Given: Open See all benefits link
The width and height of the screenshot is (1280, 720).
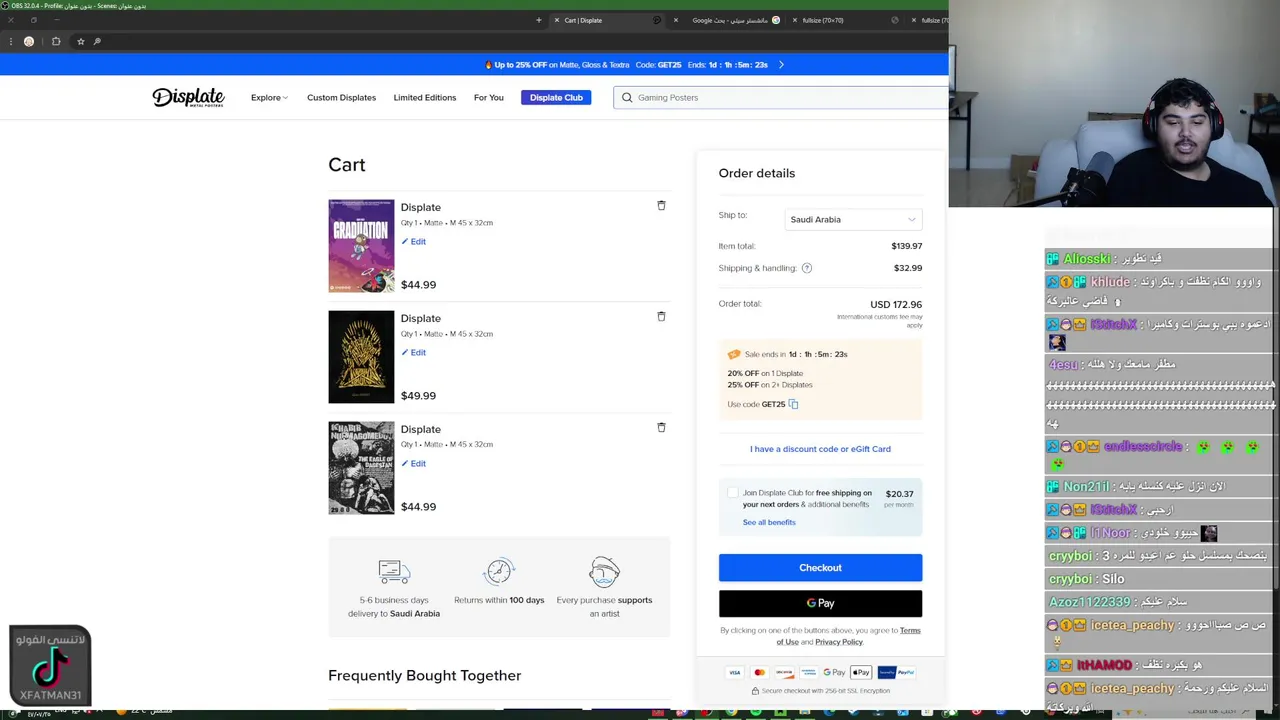Looking at the screenshot, I should click(769, 522).
